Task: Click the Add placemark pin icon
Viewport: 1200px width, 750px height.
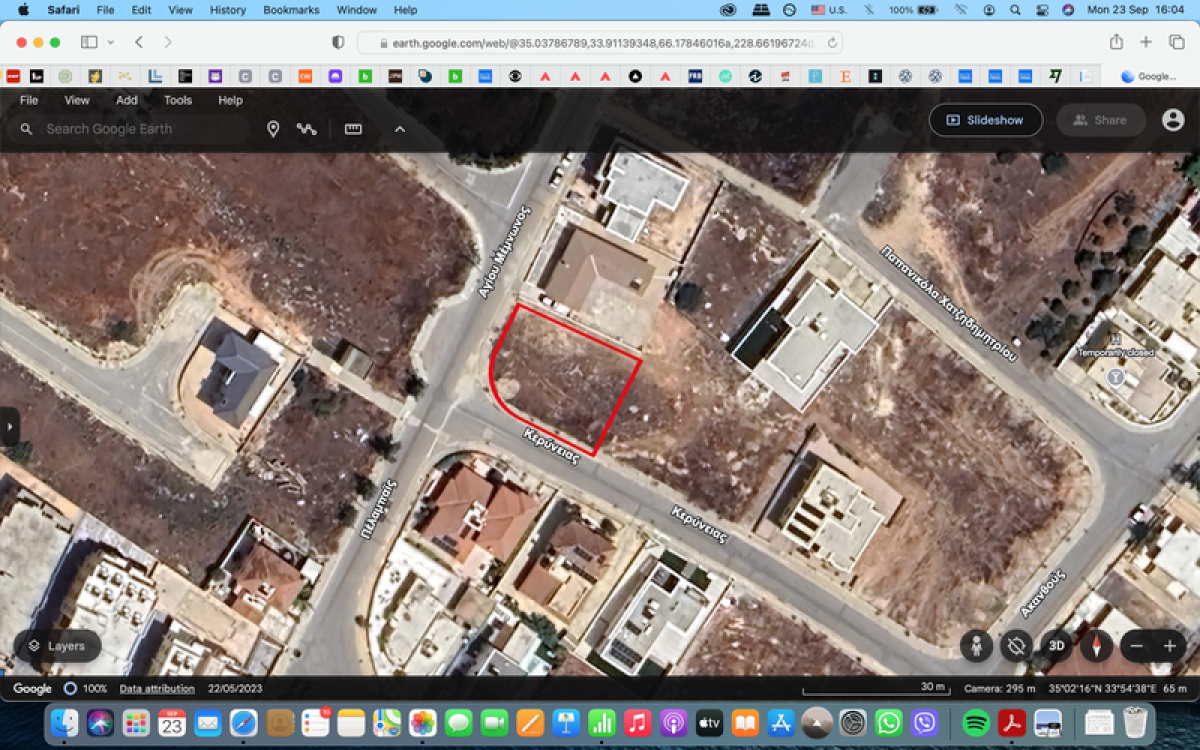Action: 272,129
